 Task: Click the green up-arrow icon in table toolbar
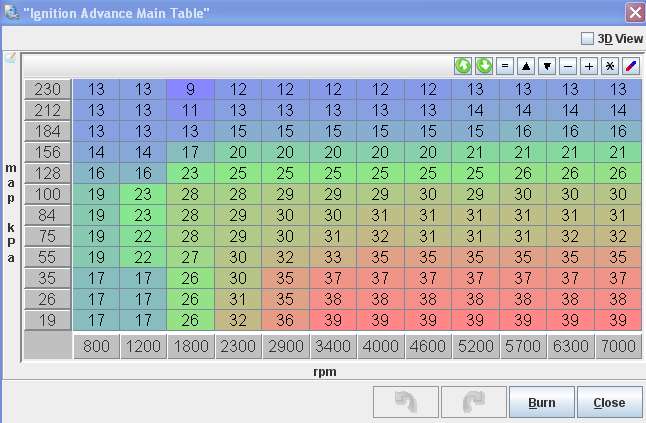pos(463,66)
